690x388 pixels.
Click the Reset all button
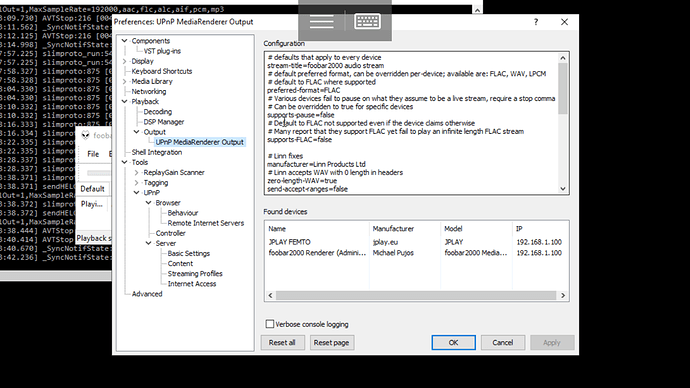[x=282, y=342]
